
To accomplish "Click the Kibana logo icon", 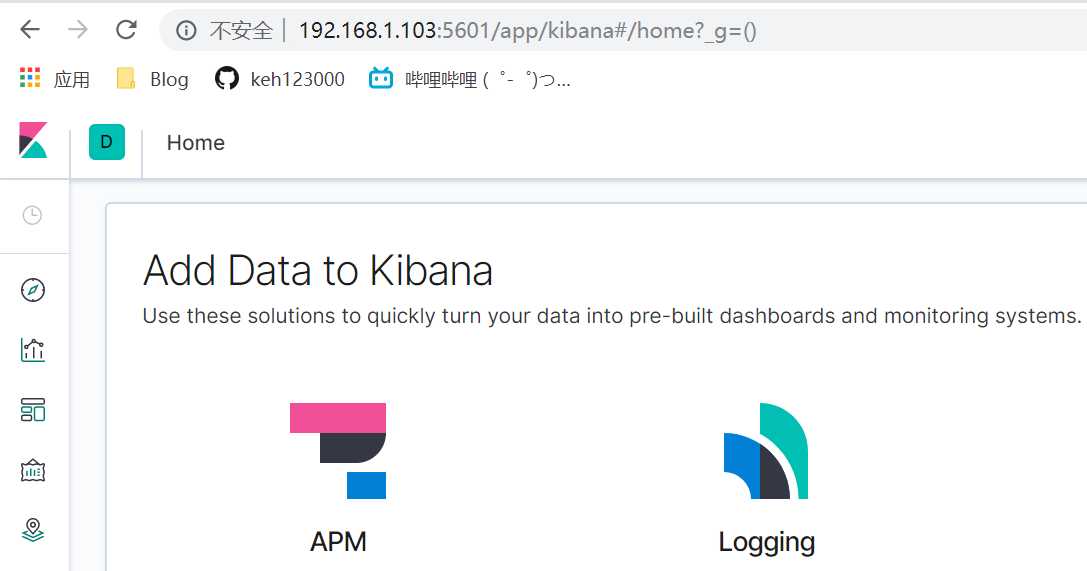I will coord(33,141).
